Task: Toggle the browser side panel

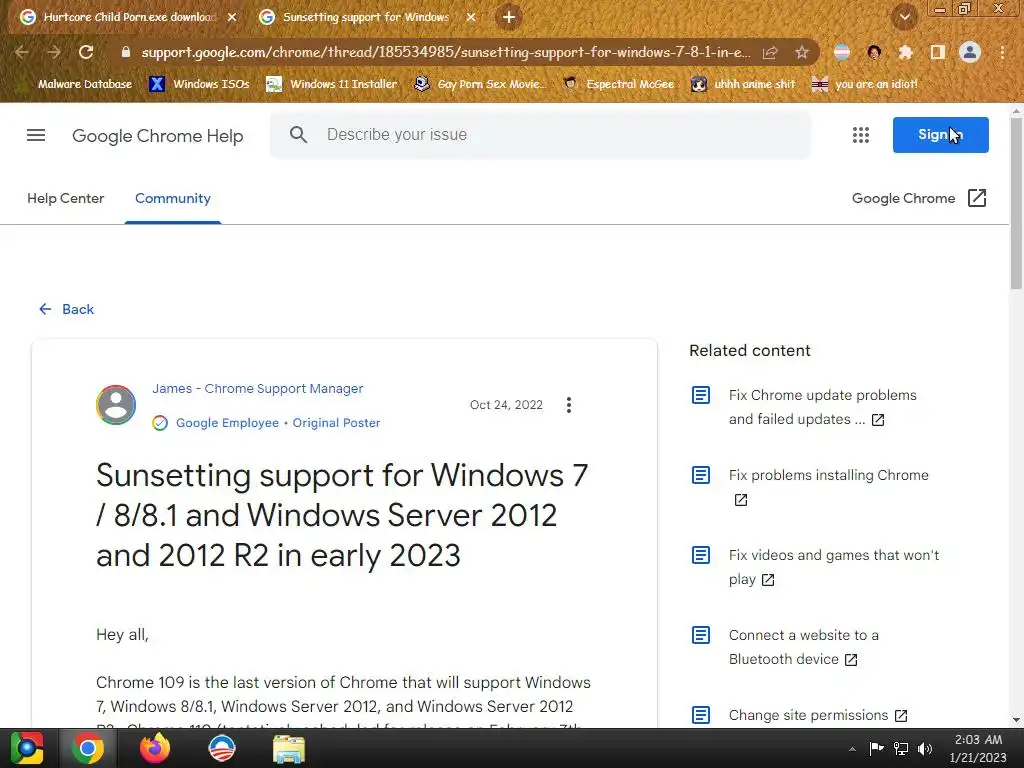Action: pos(937,52)
